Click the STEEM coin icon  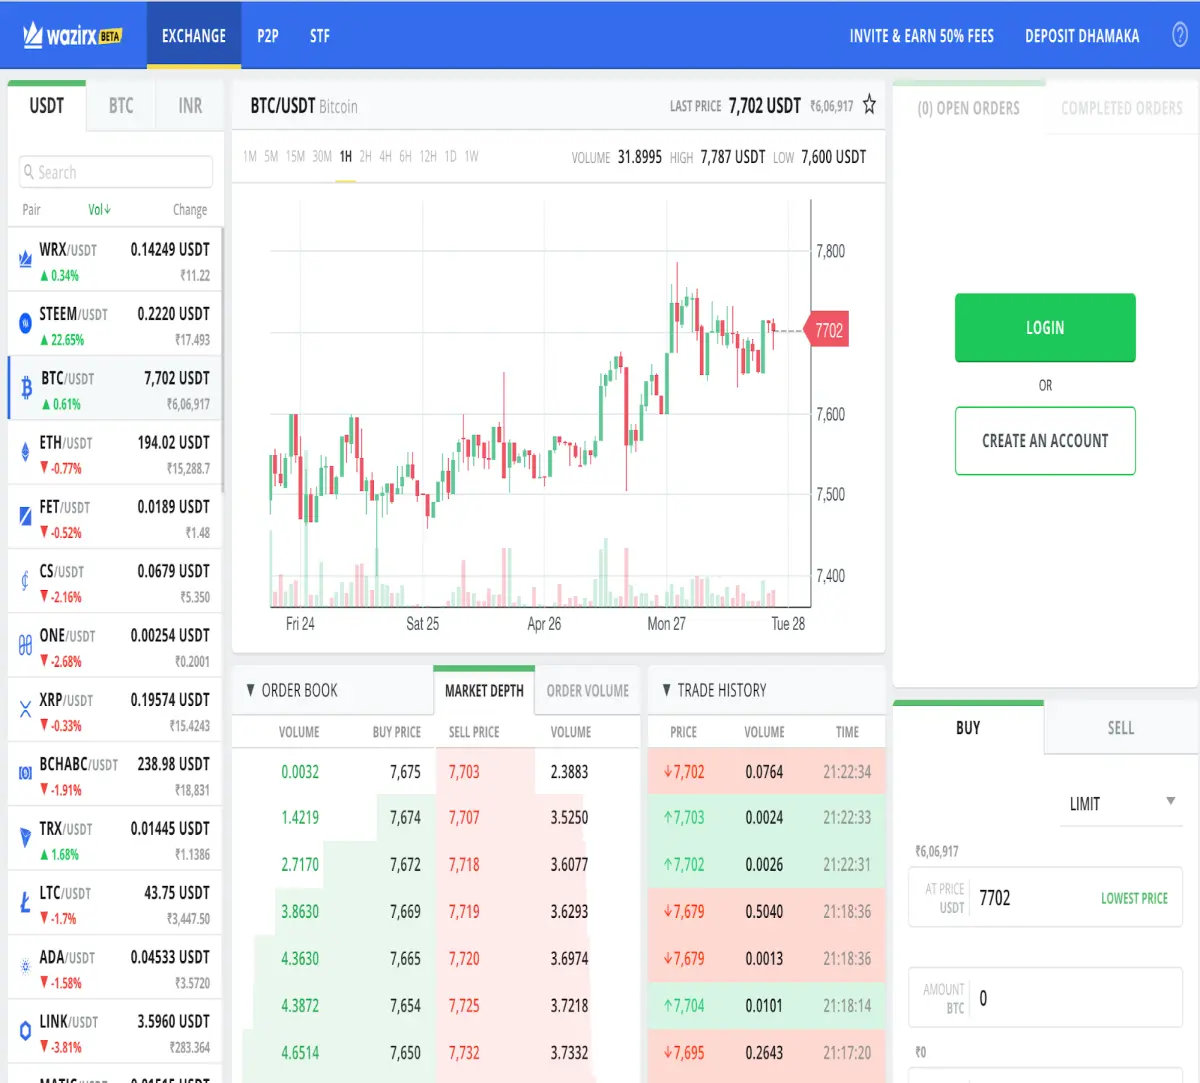pyautogui.click(x=25, y=324)
